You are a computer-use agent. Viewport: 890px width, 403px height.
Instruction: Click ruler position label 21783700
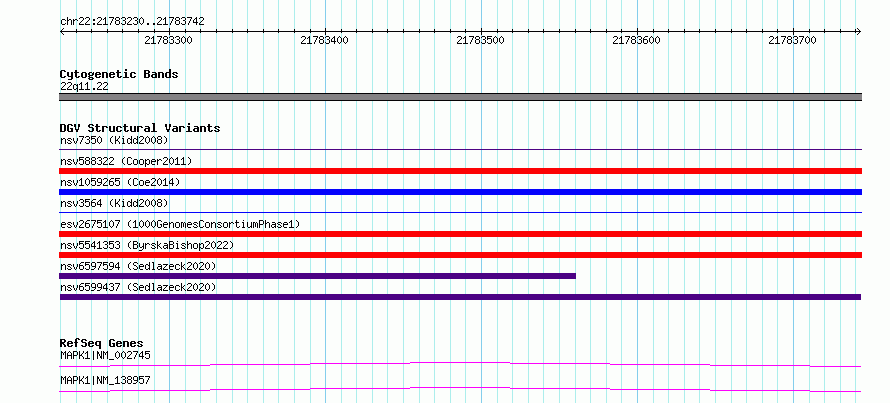pyautogui.click(x=792, y=40)
